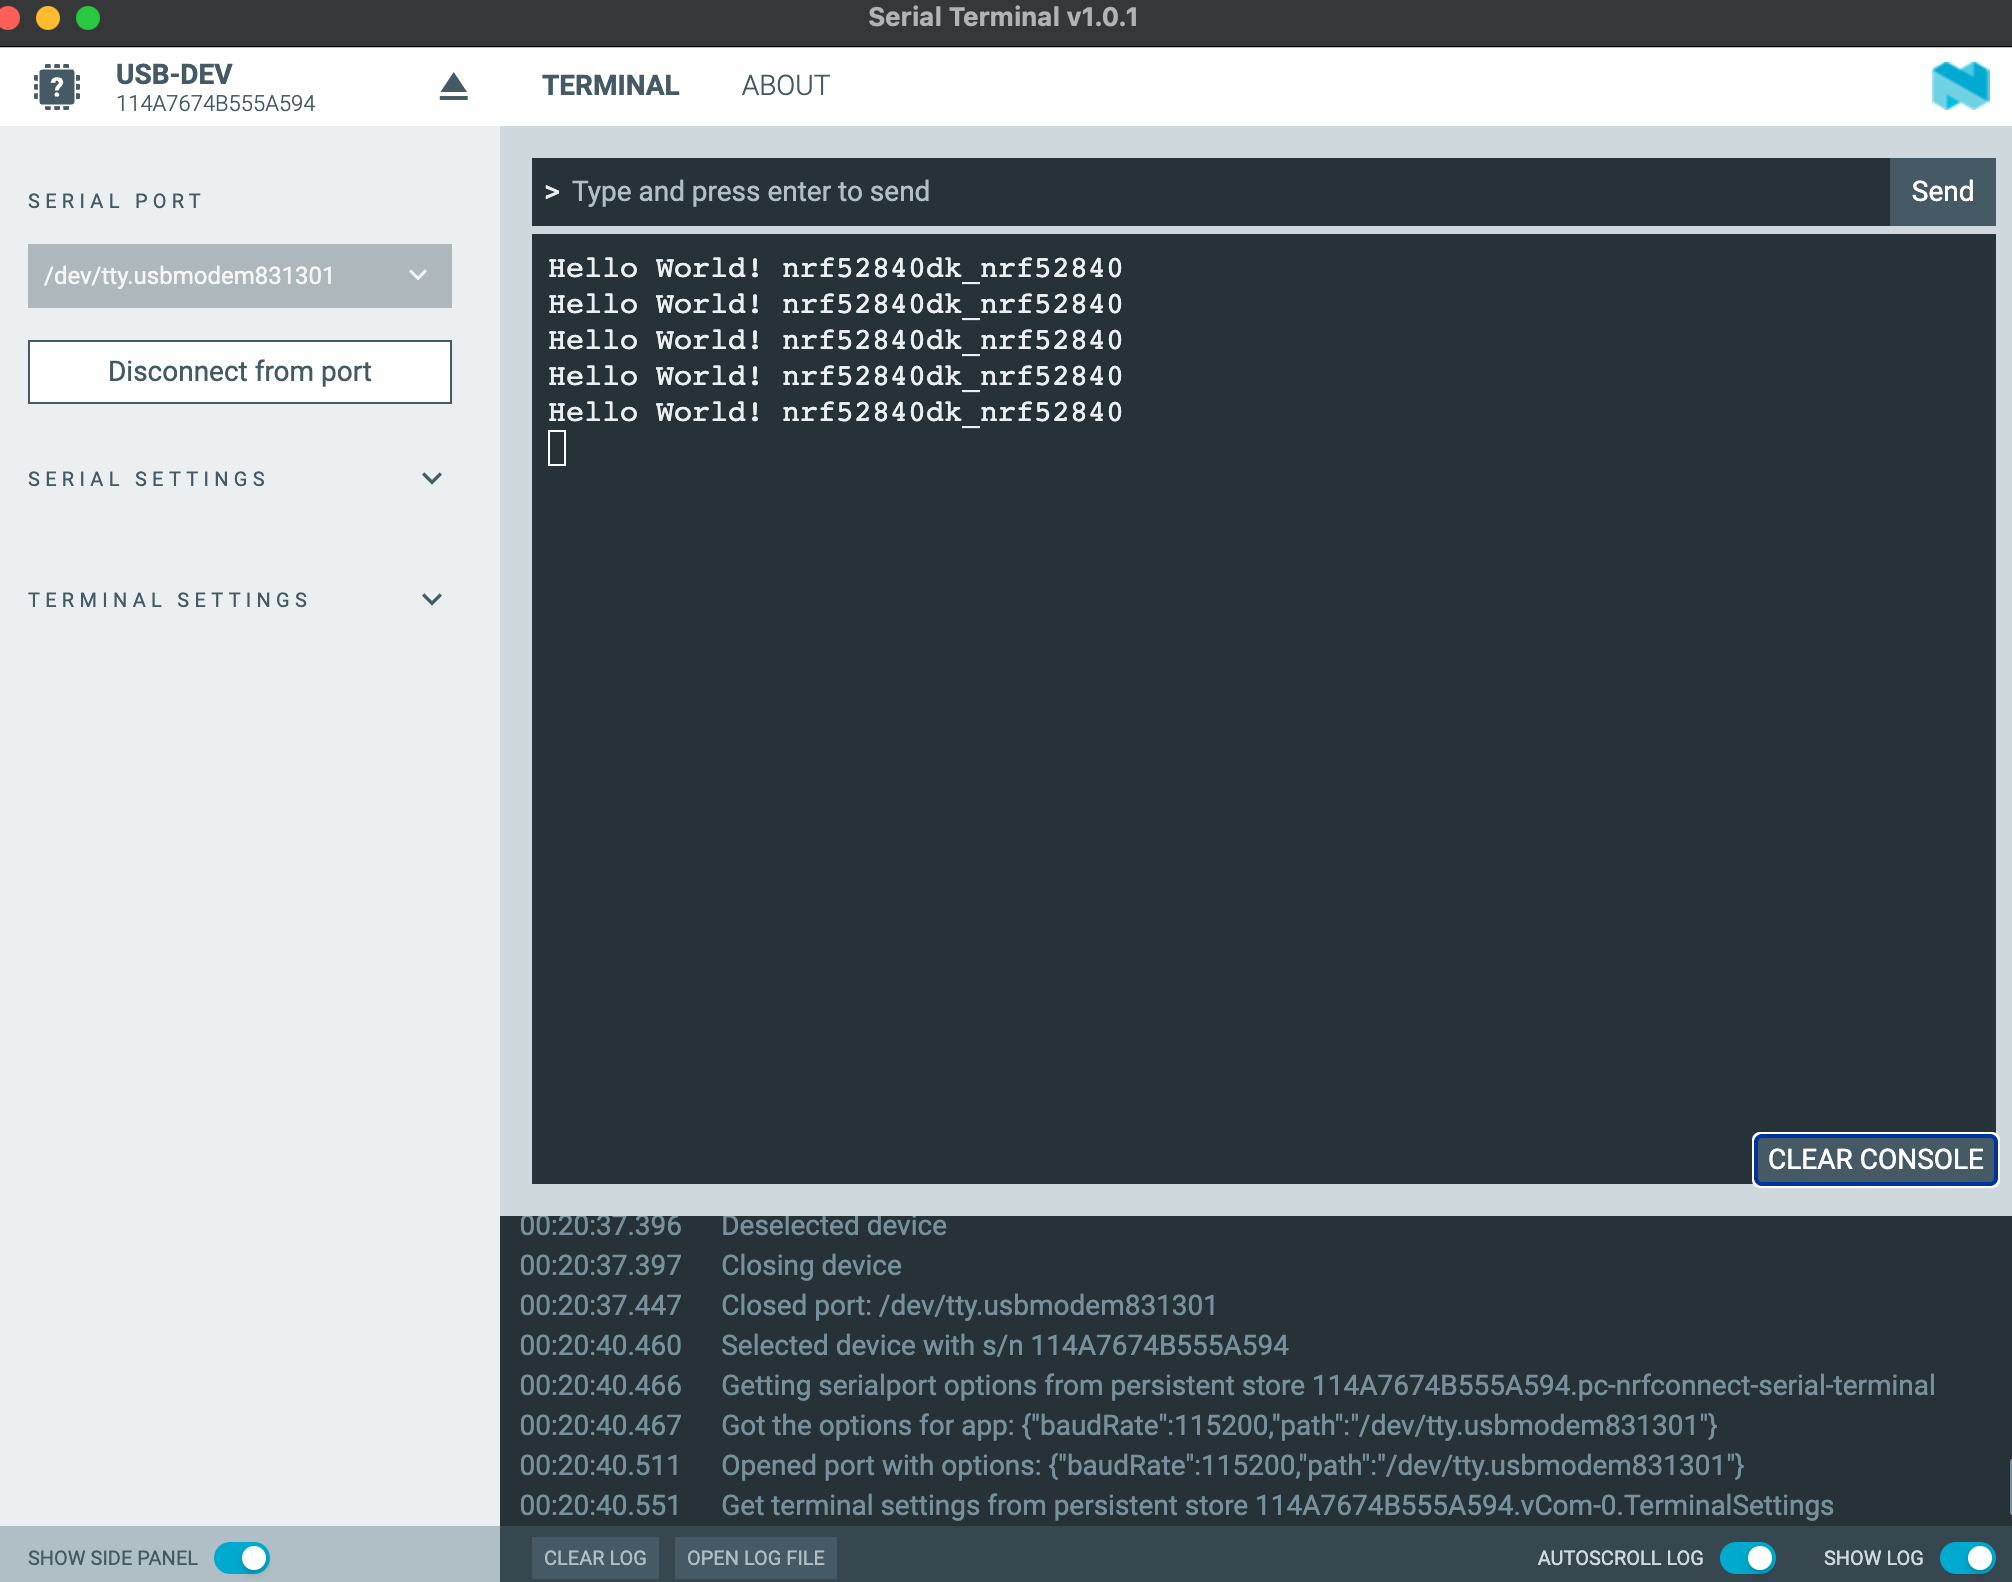Click the Clear Console button
The height and width of the screenshot is (1582, 2012).
coord(1874,1159)
